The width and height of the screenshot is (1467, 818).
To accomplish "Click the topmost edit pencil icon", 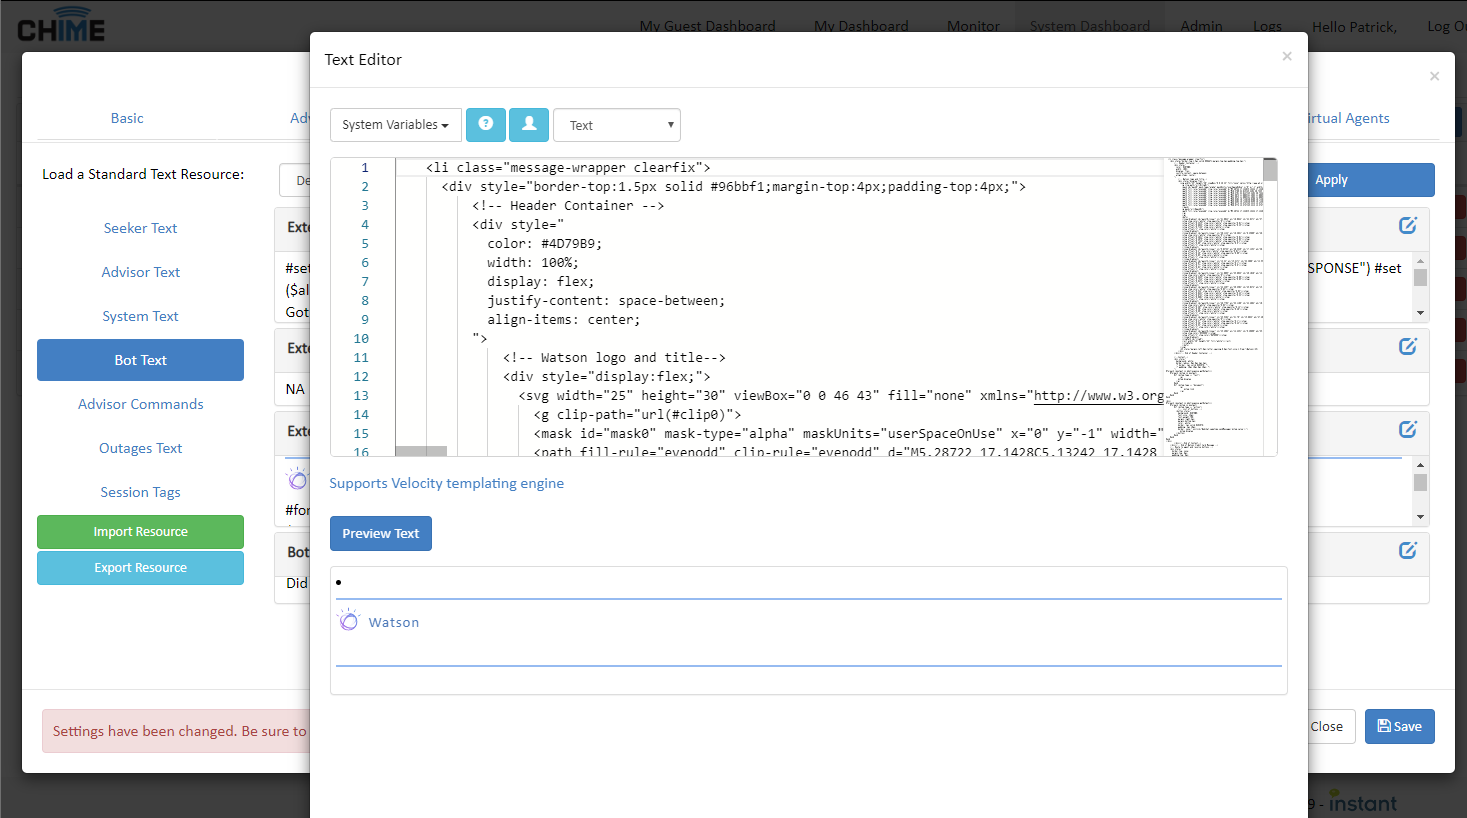I will [x=1407, y=226].
